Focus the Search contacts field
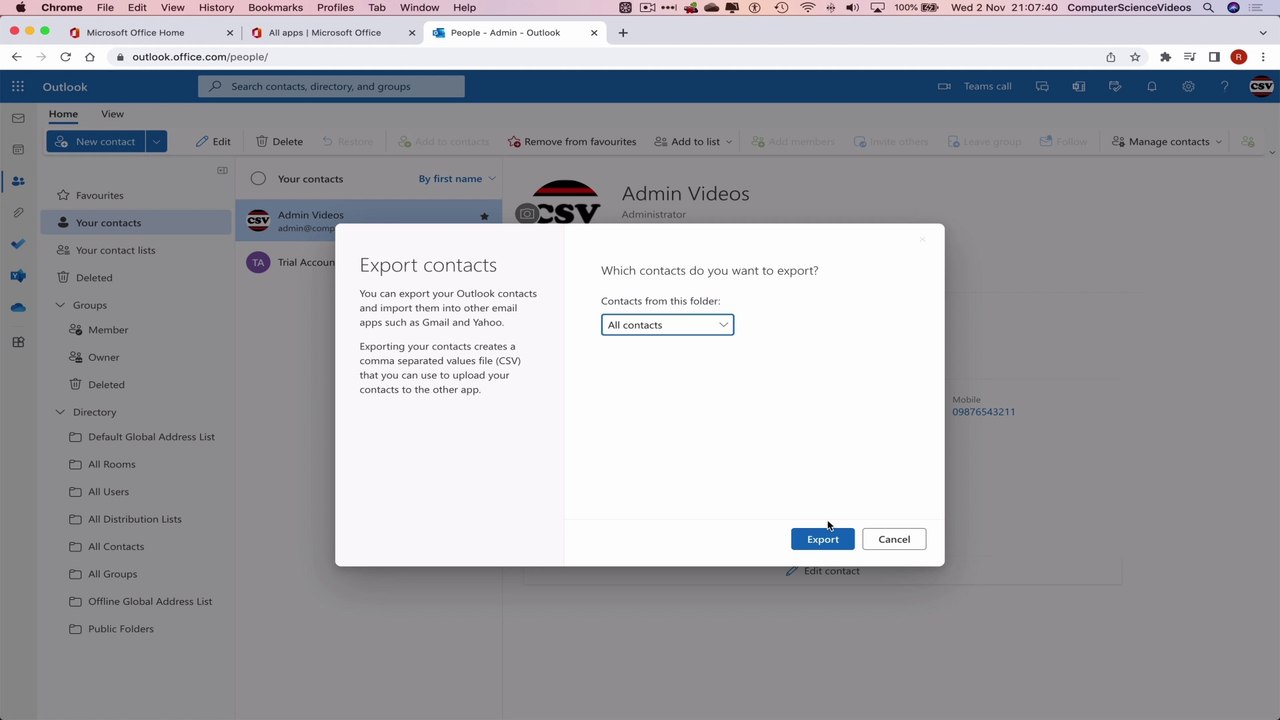1280x720 pixels. (332, 87)
